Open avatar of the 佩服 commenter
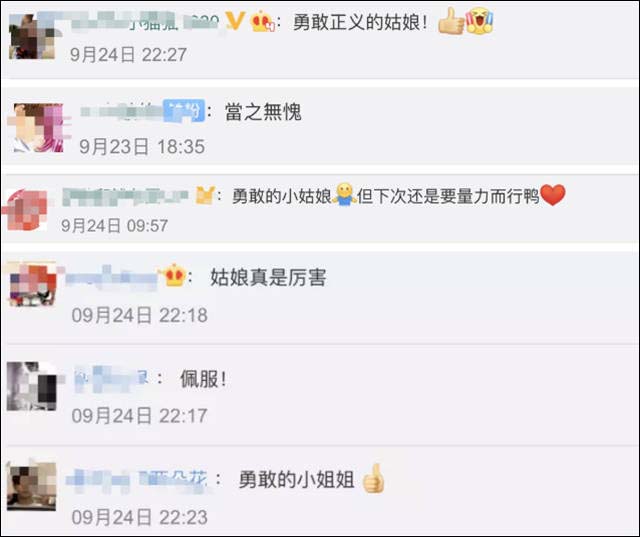 pyautogui.click(x=32, y=386)
